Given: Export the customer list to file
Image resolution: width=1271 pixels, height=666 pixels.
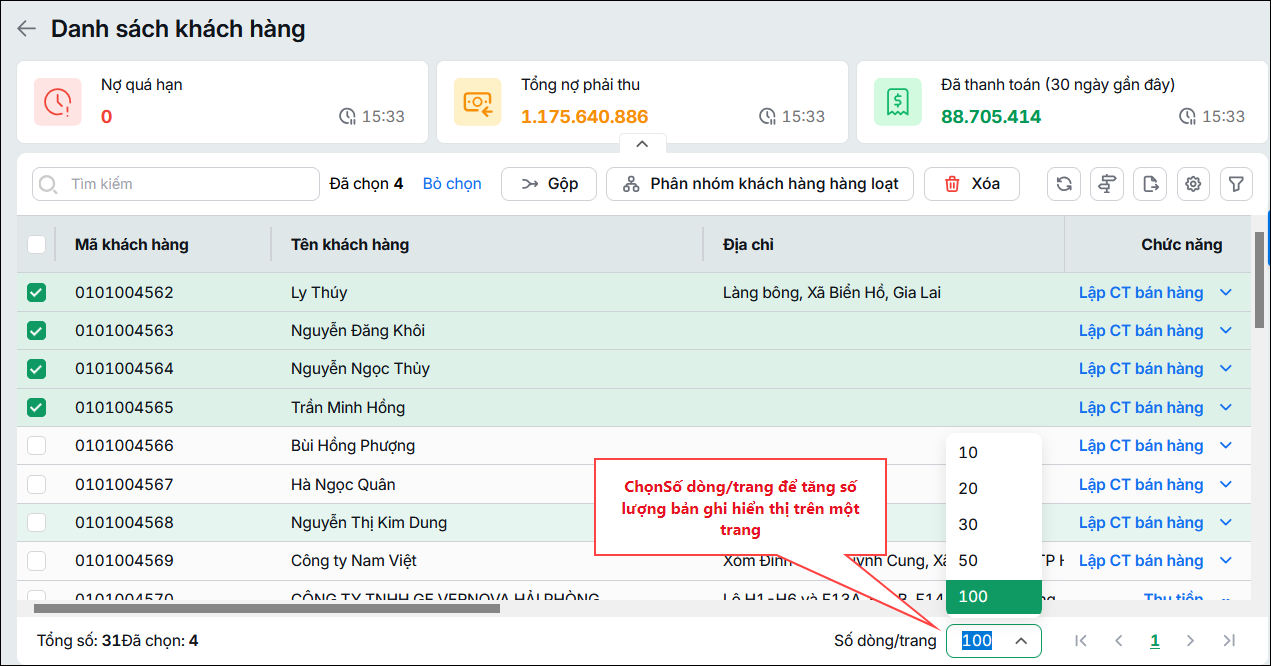Looking at the screenshot, I should click(x=1150, y=184).
